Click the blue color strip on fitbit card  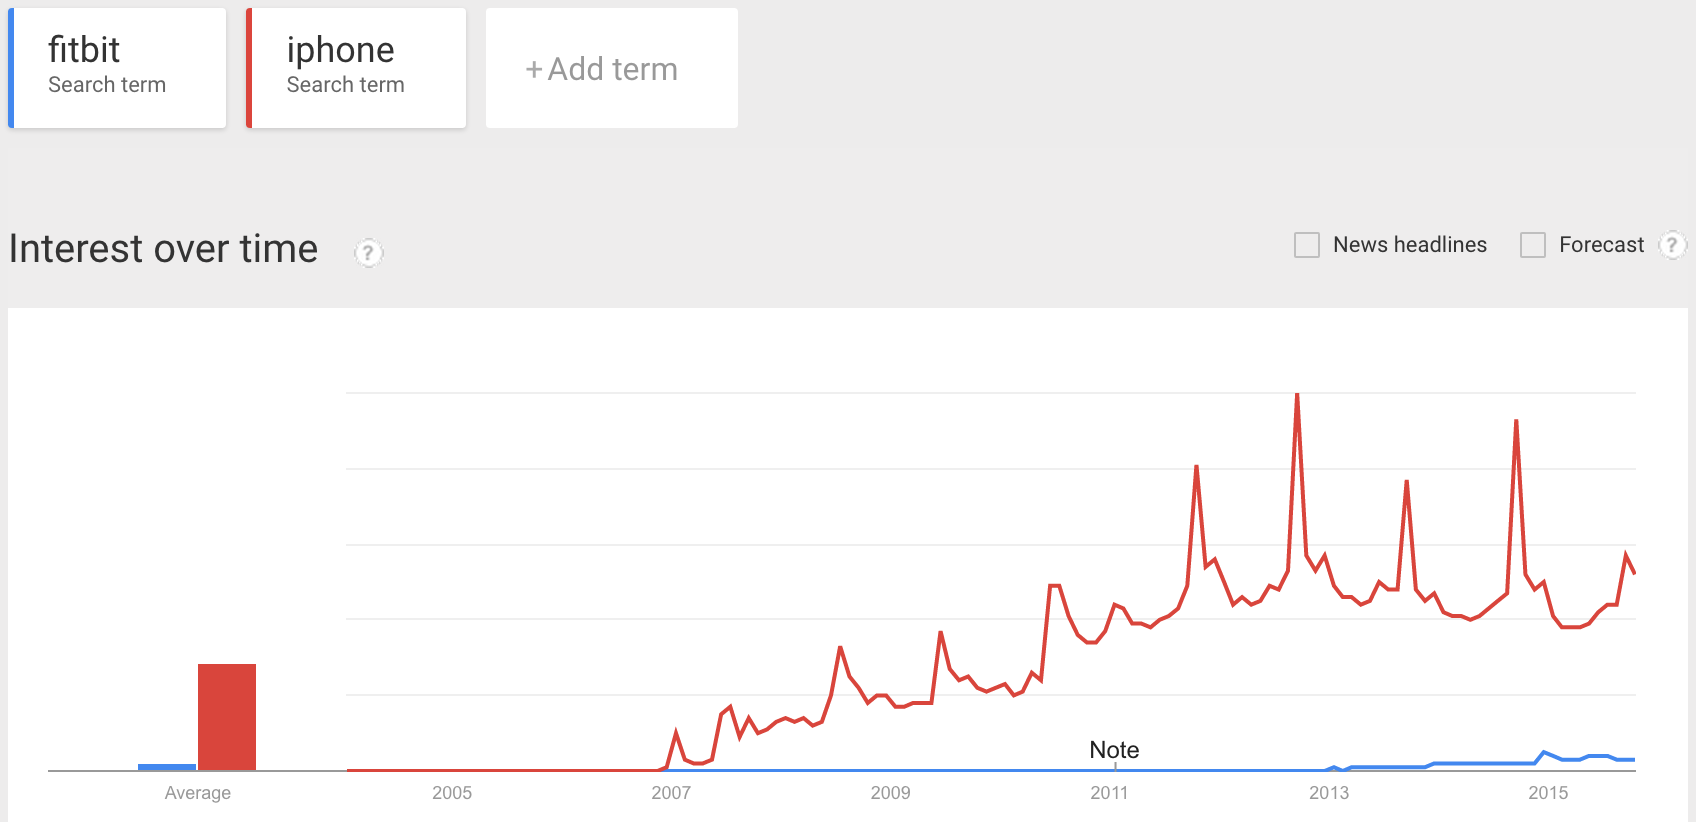point(11,68)
